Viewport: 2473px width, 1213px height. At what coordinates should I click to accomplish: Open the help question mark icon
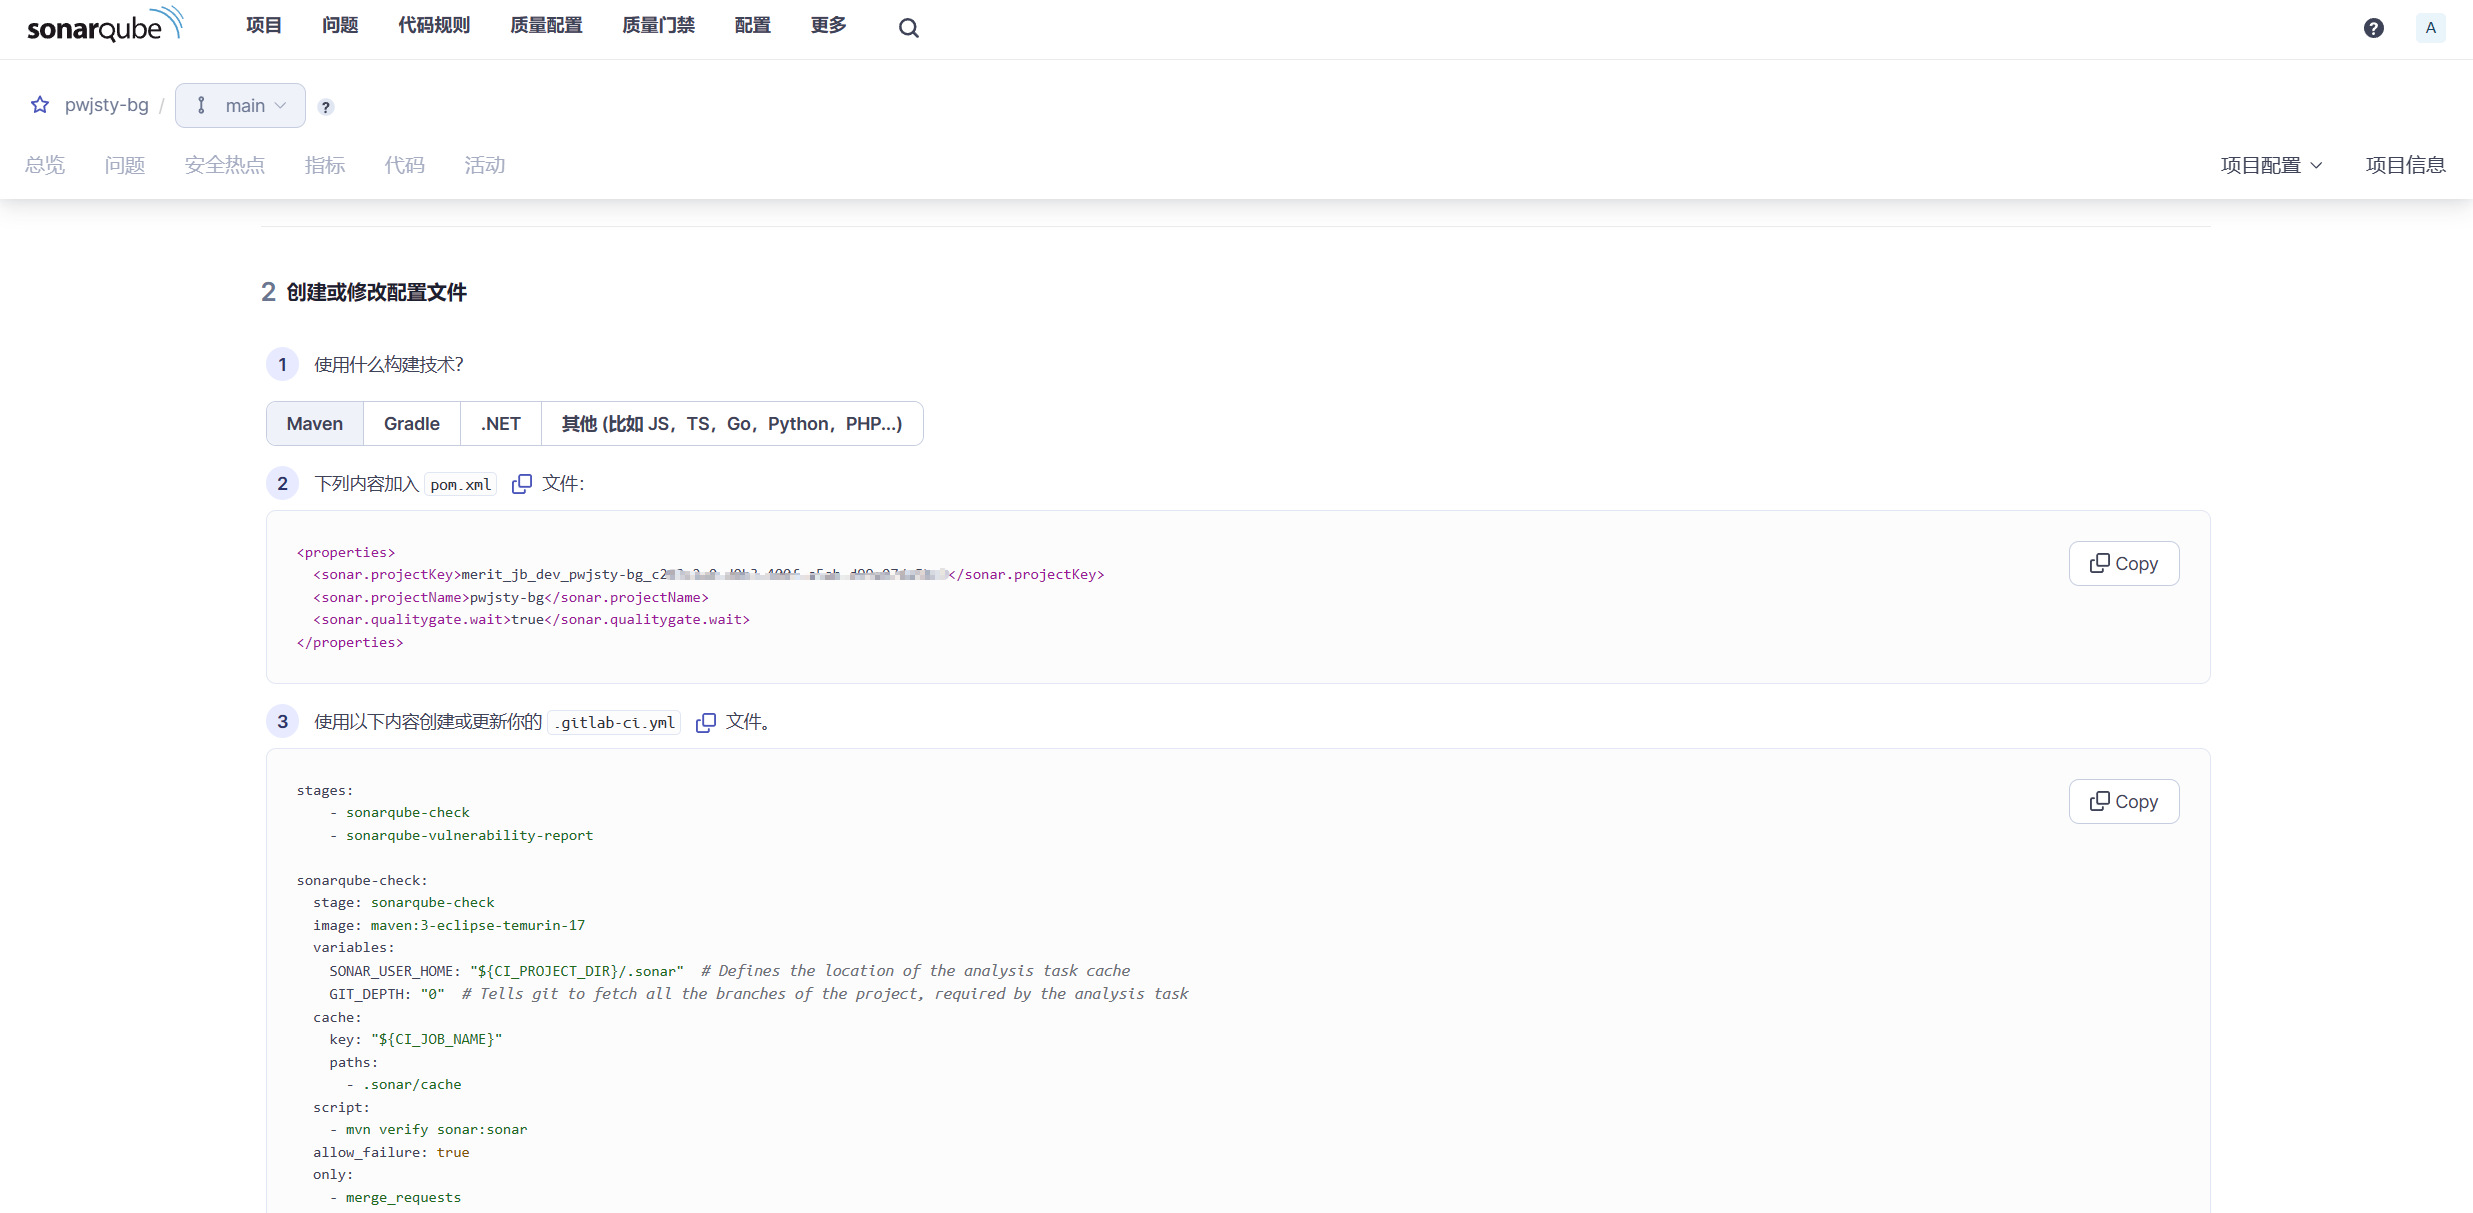click(2373, 28)
